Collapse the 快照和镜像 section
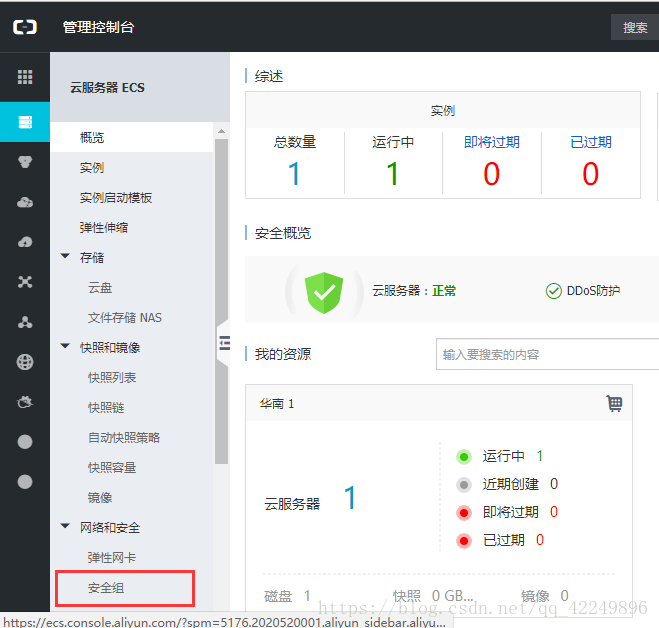 (65, 347)
